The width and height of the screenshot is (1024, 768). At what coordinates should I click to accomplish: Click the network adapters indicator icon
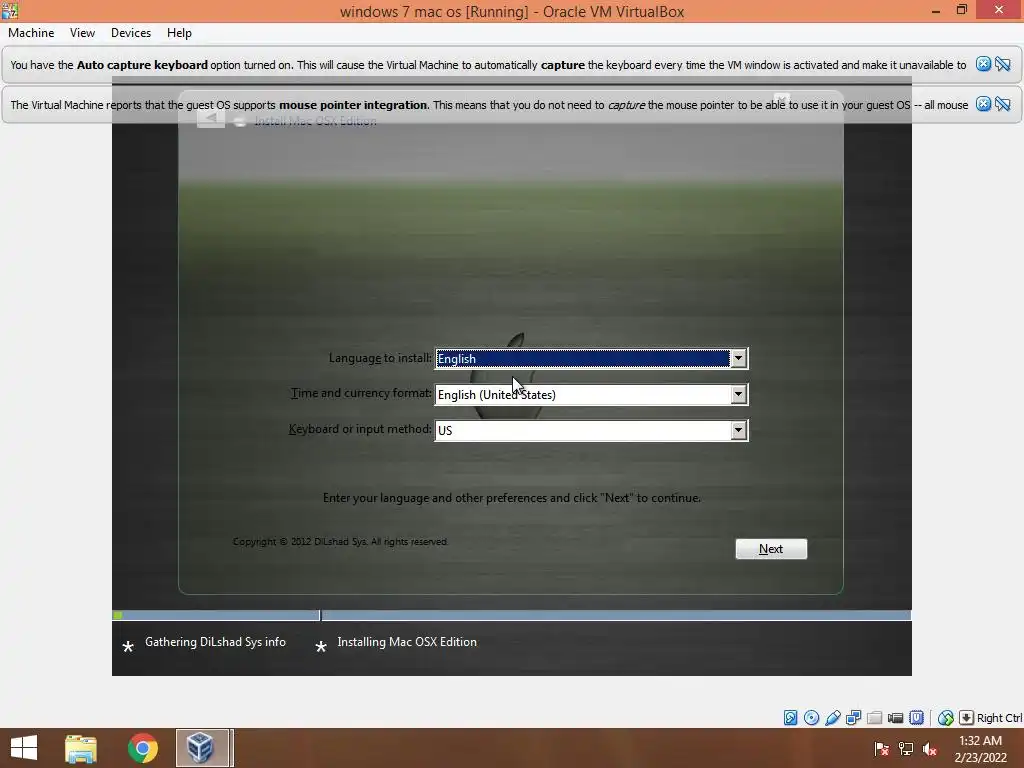click(x=854, y=718)
